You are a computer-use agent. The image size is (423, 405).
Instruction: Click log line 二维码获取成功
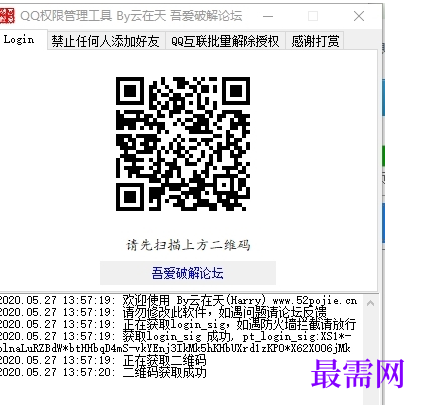tap(103, 372)
